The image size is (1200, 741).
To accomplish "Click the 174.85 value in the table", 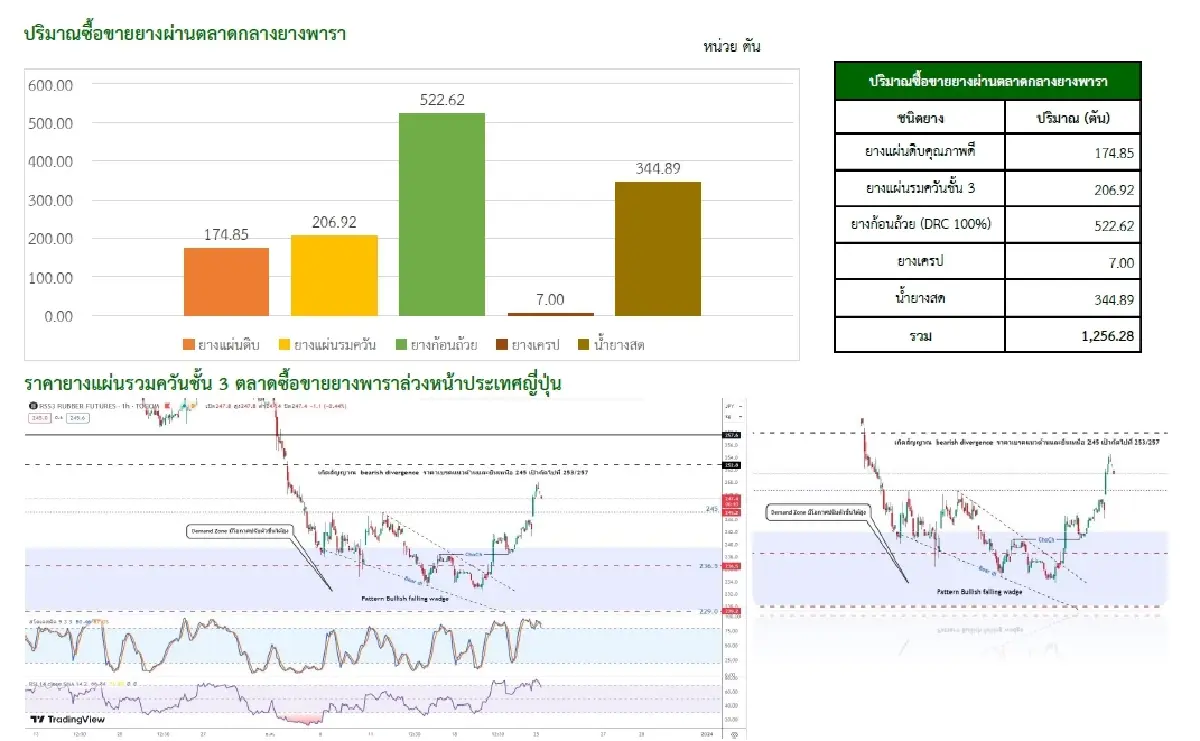I will pos(1115,154).
